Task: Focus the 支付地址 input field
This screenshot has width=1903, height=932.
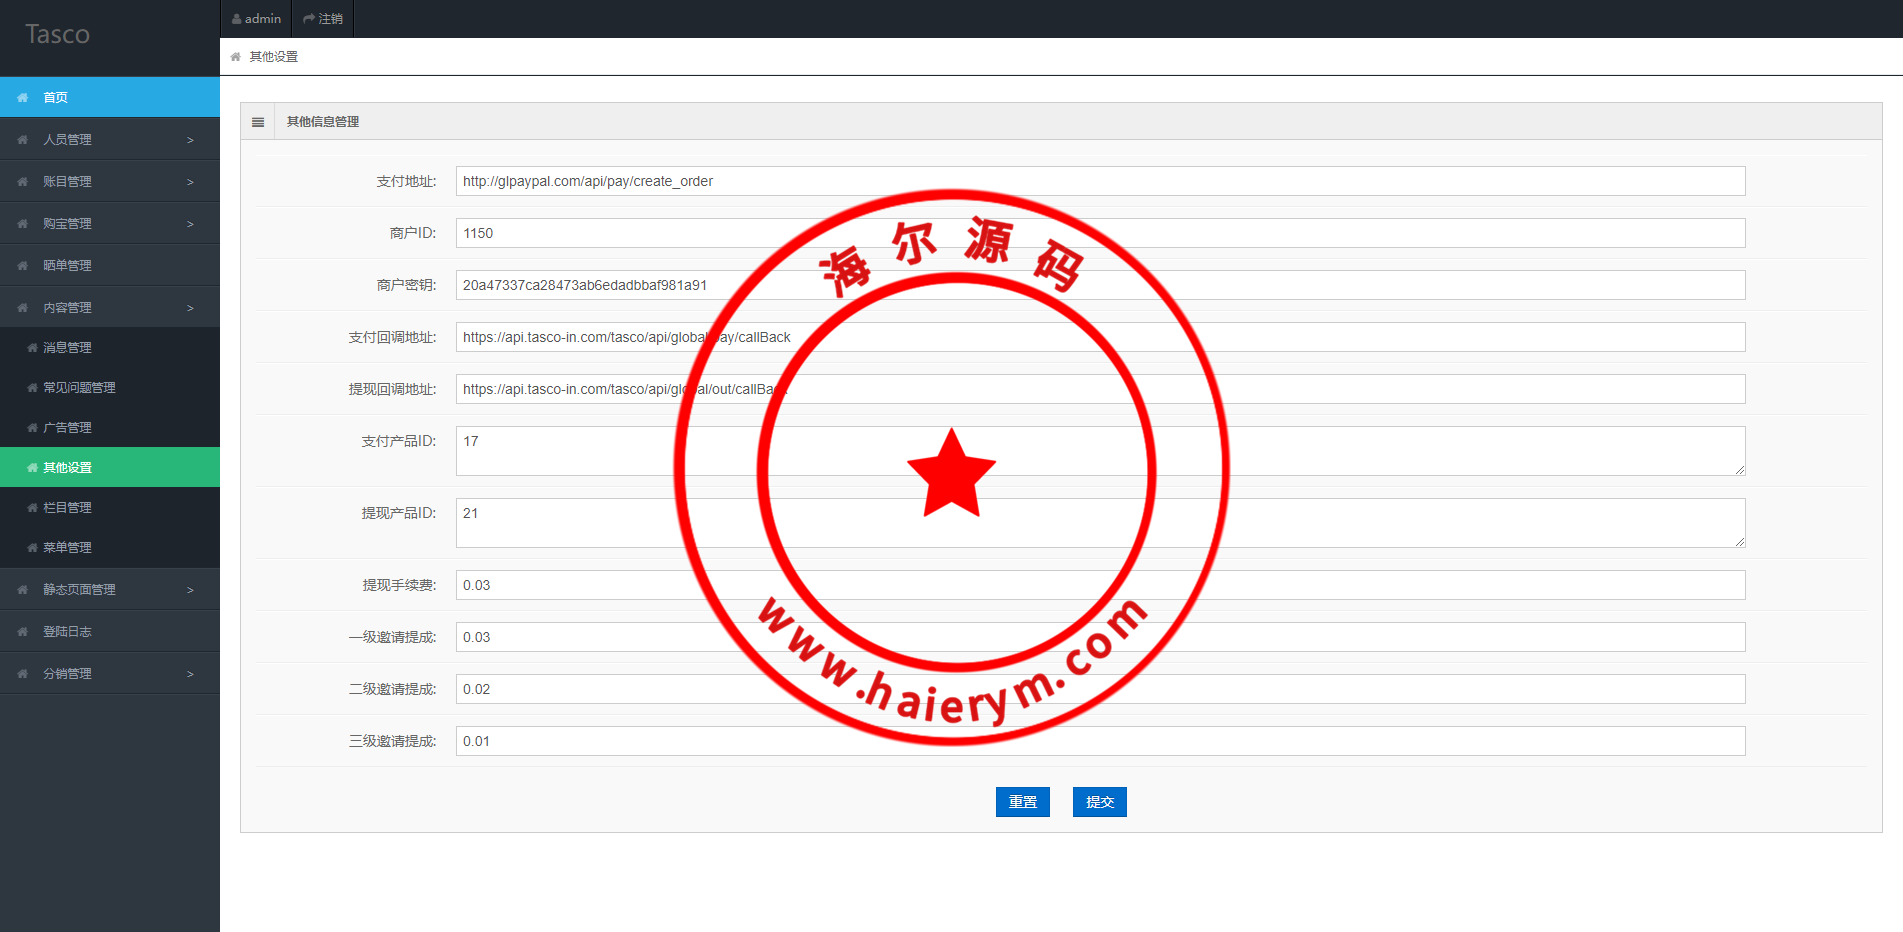Action: [x=1100, y=181]
